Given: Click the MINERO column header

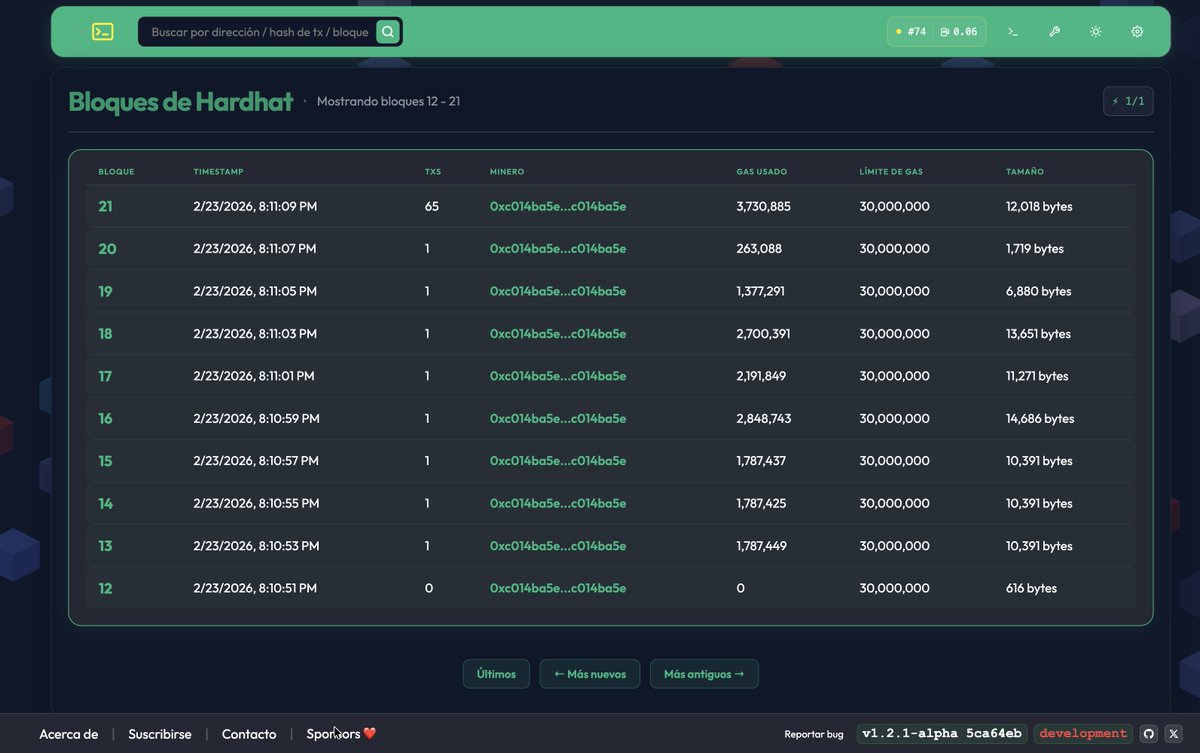Looking at the screenshot, I should [x=507, y=172].
